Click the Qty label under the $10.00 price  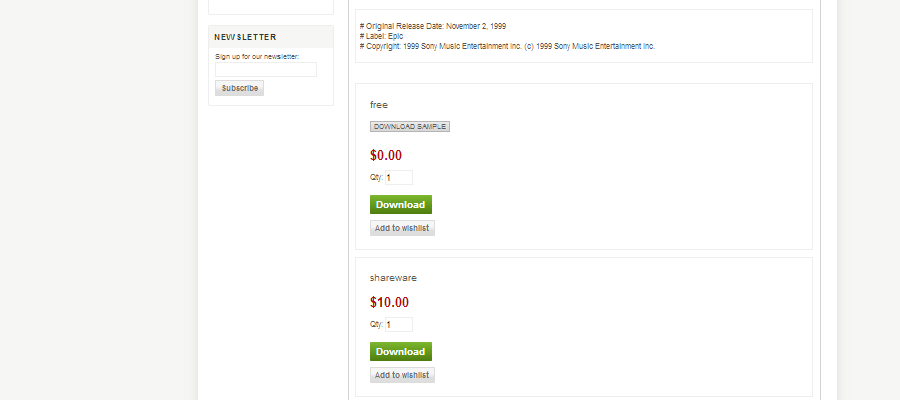pyautogui.click(x=377, y=325)
